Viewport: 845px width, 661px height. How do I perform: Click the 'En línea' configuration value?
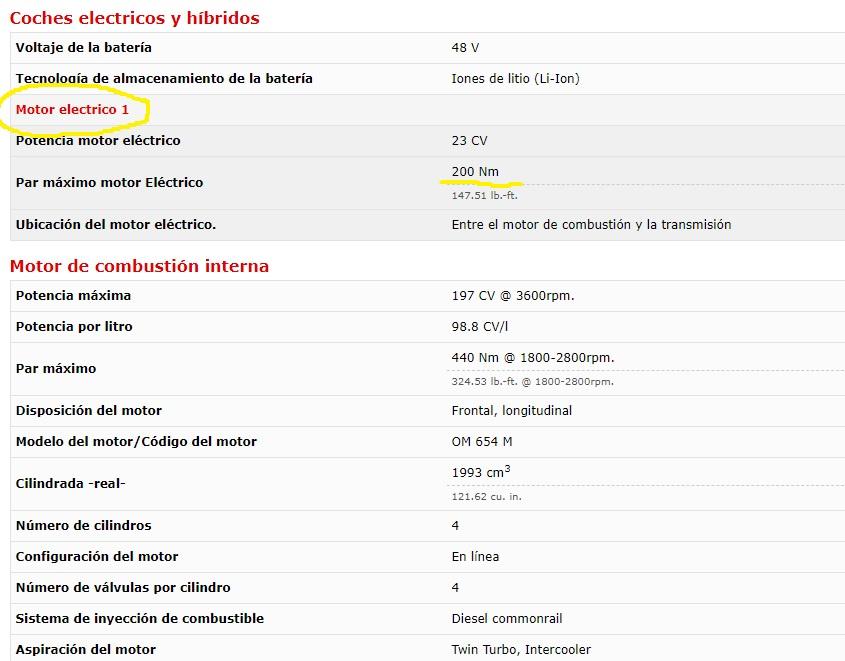click(x=475, y=556)
